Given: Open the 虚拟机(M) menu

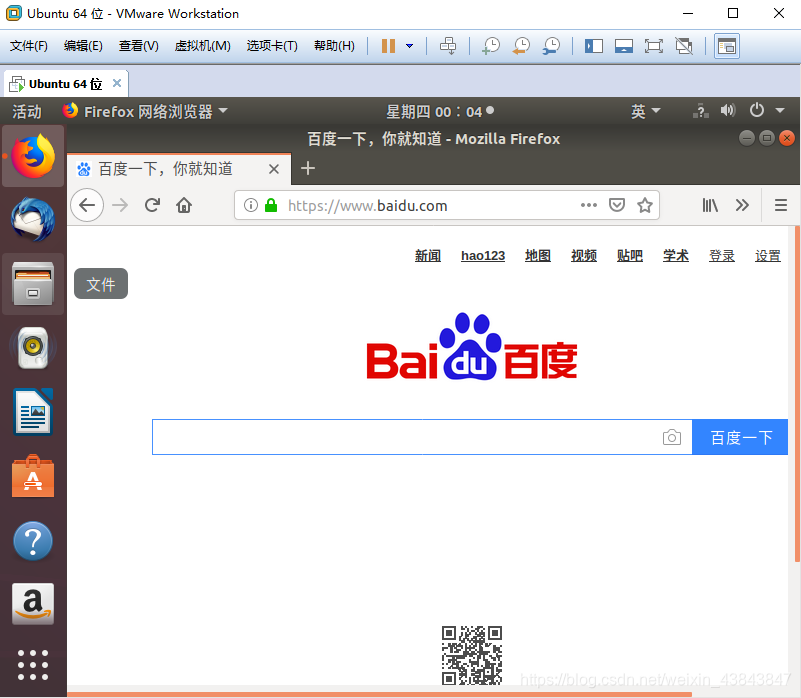Looking at the screenshot, I should point(202,46).
